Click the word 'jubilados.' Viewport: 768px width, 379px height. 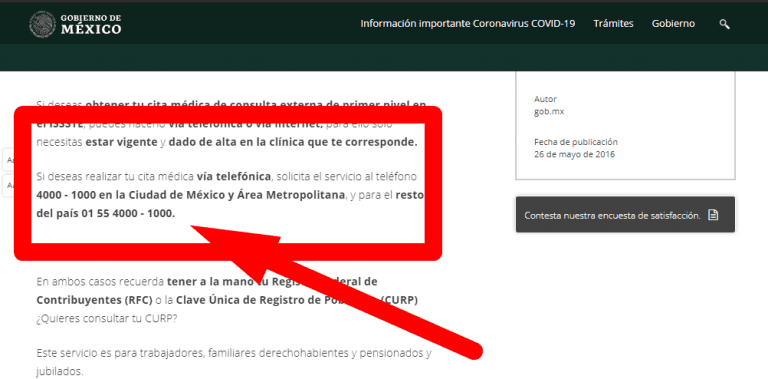pos(60,371)
